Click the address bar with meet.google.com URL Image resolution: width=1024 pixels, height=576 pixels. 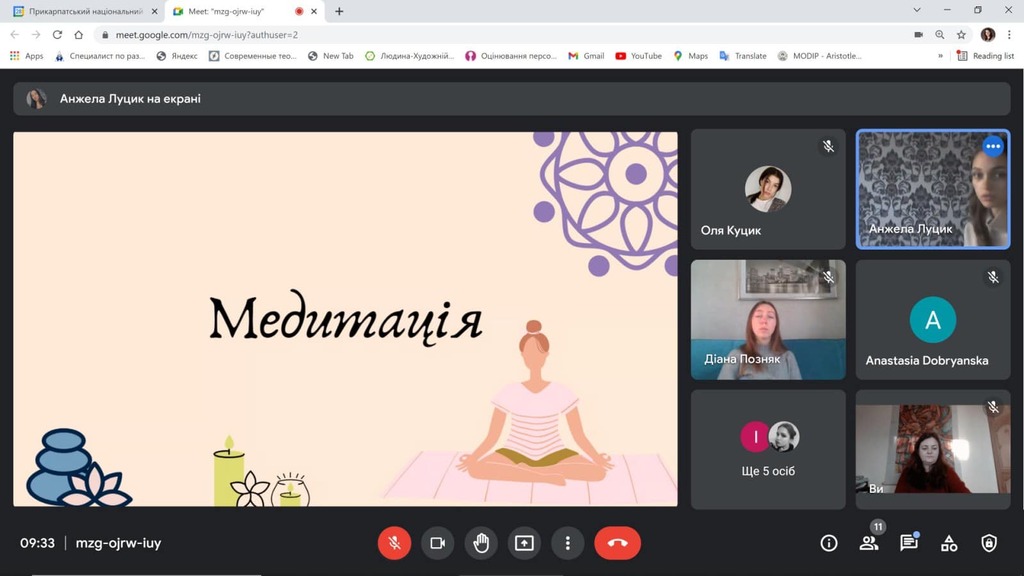click(400, 34)
